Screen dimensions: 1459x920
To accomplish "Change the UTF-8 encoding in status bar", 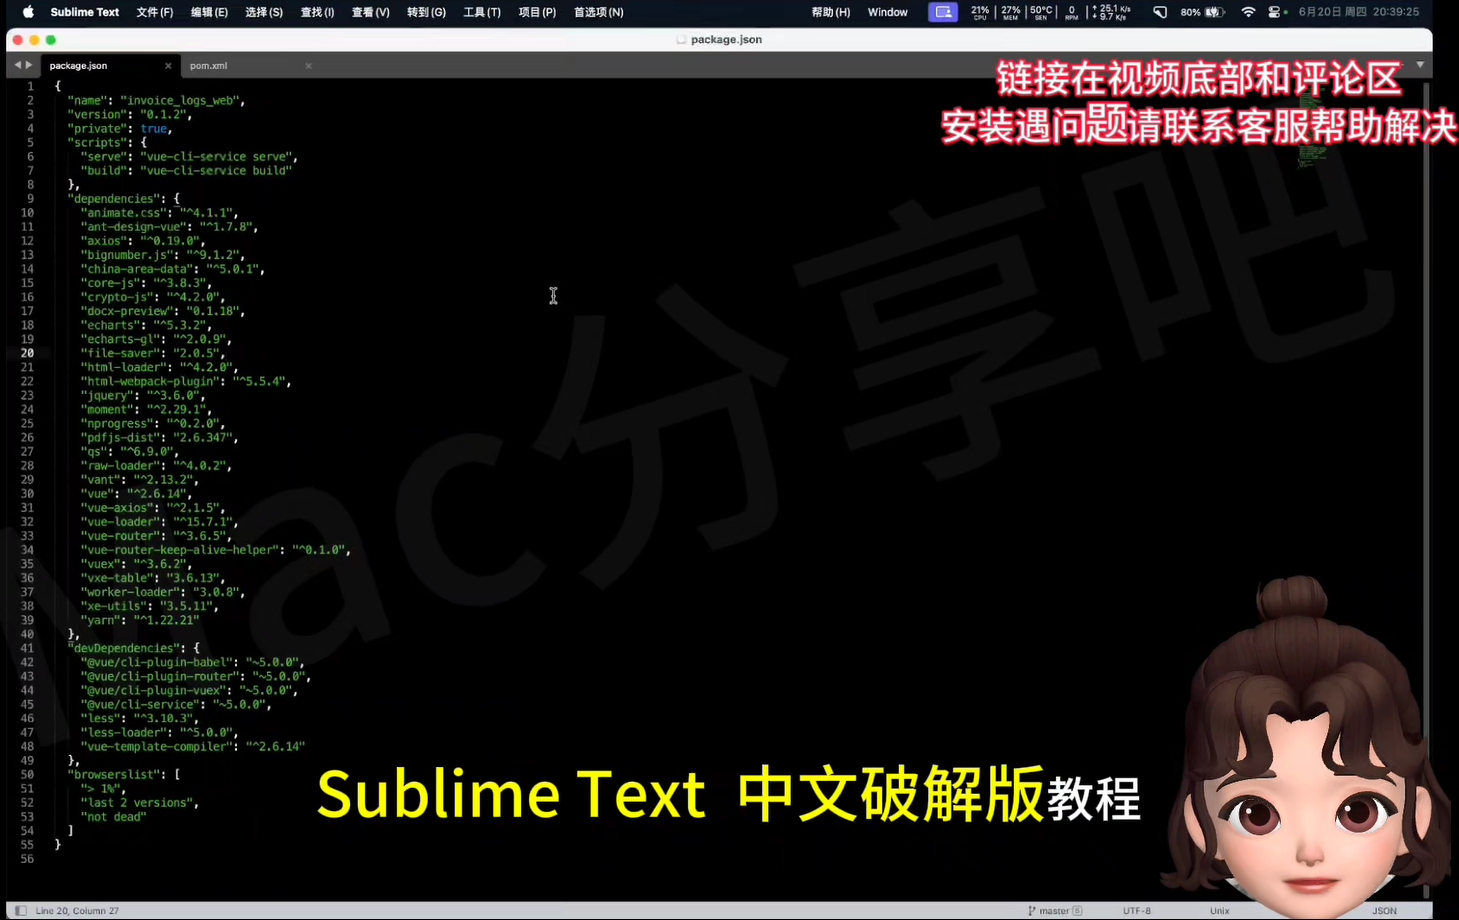I will (x=1137, y=911).
